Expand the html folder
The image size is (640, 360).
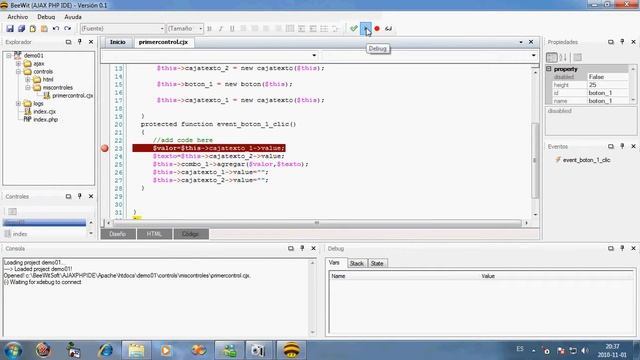point(27,80)
